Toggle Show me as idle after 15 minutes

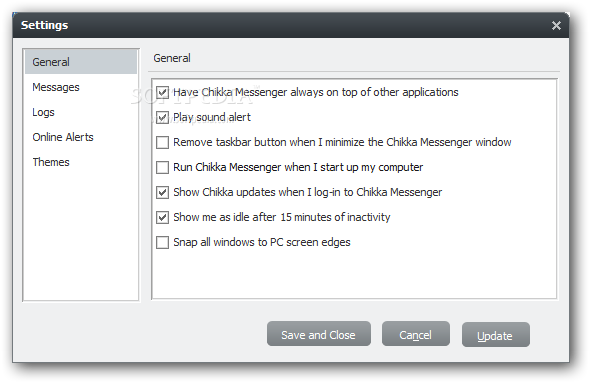pos(163,217)
